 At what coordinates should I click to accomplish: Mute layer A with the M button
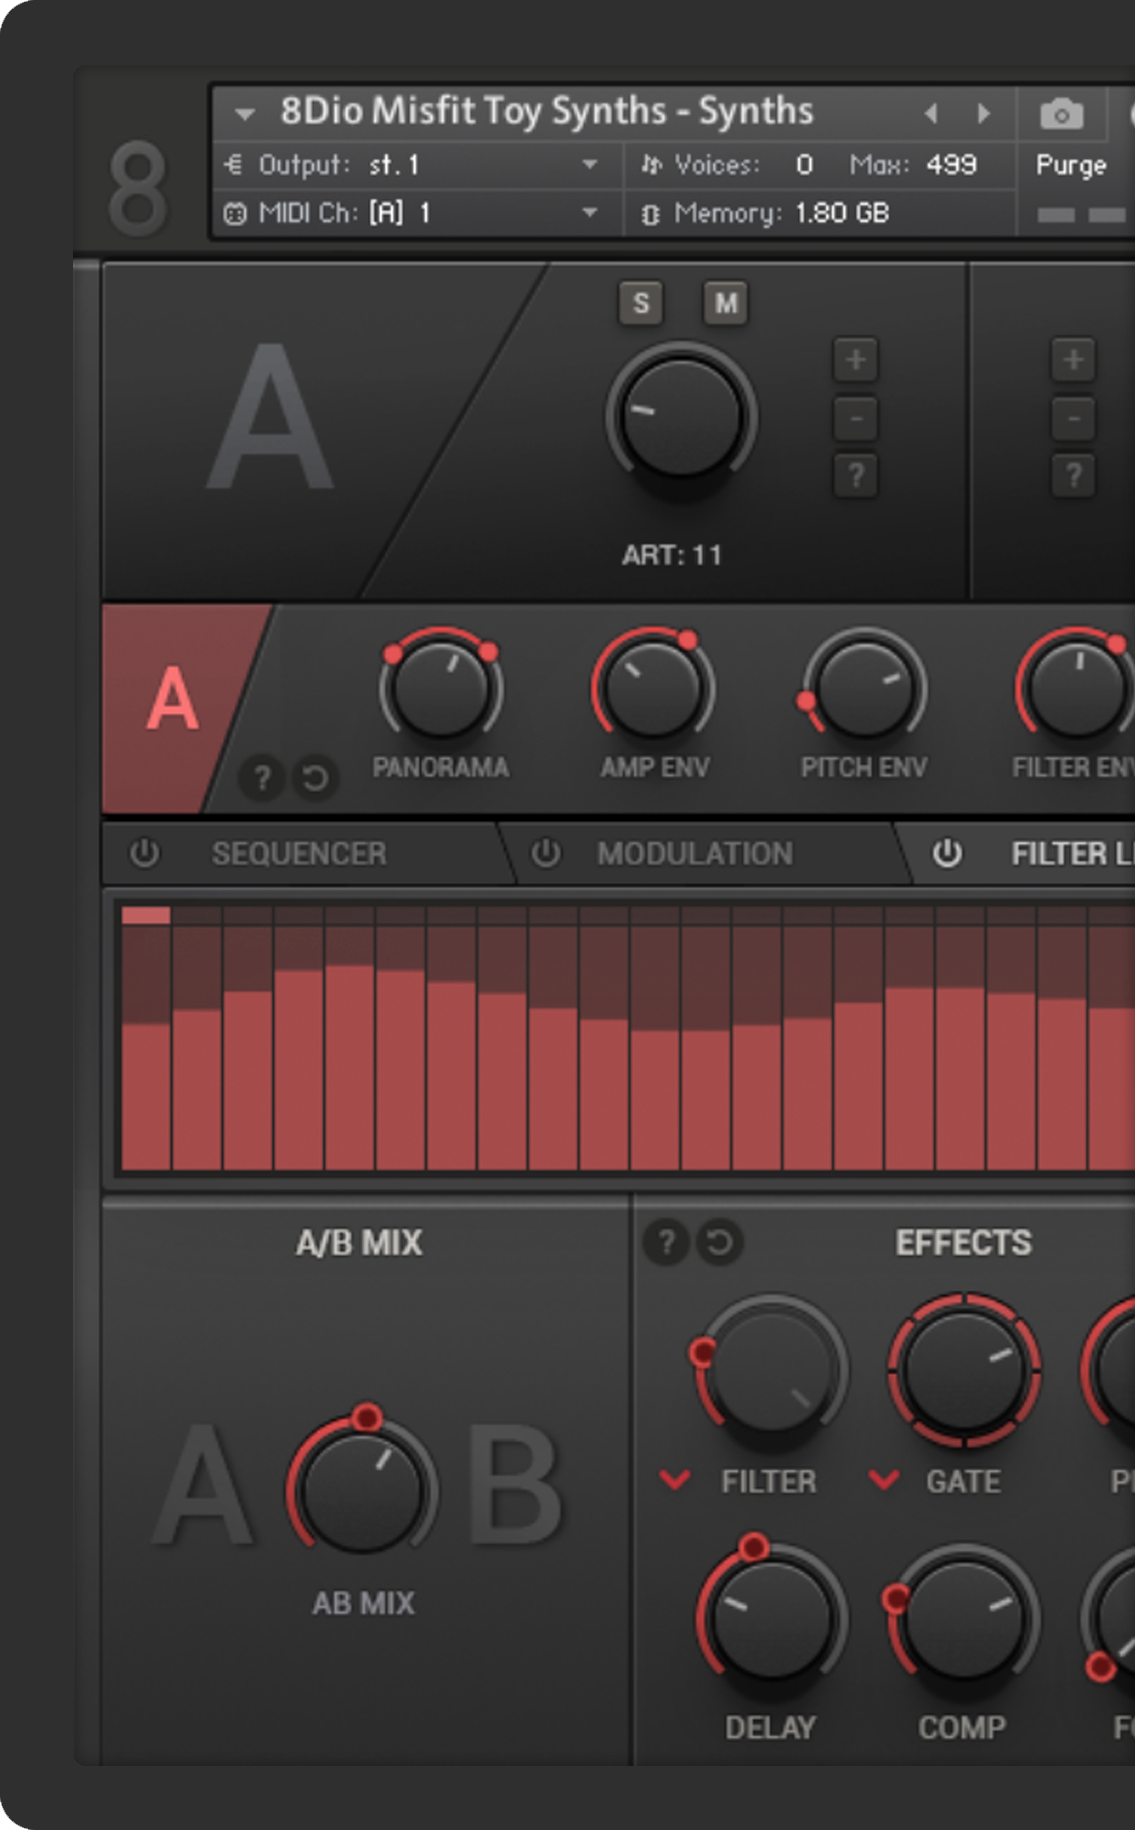pos(726,303)
